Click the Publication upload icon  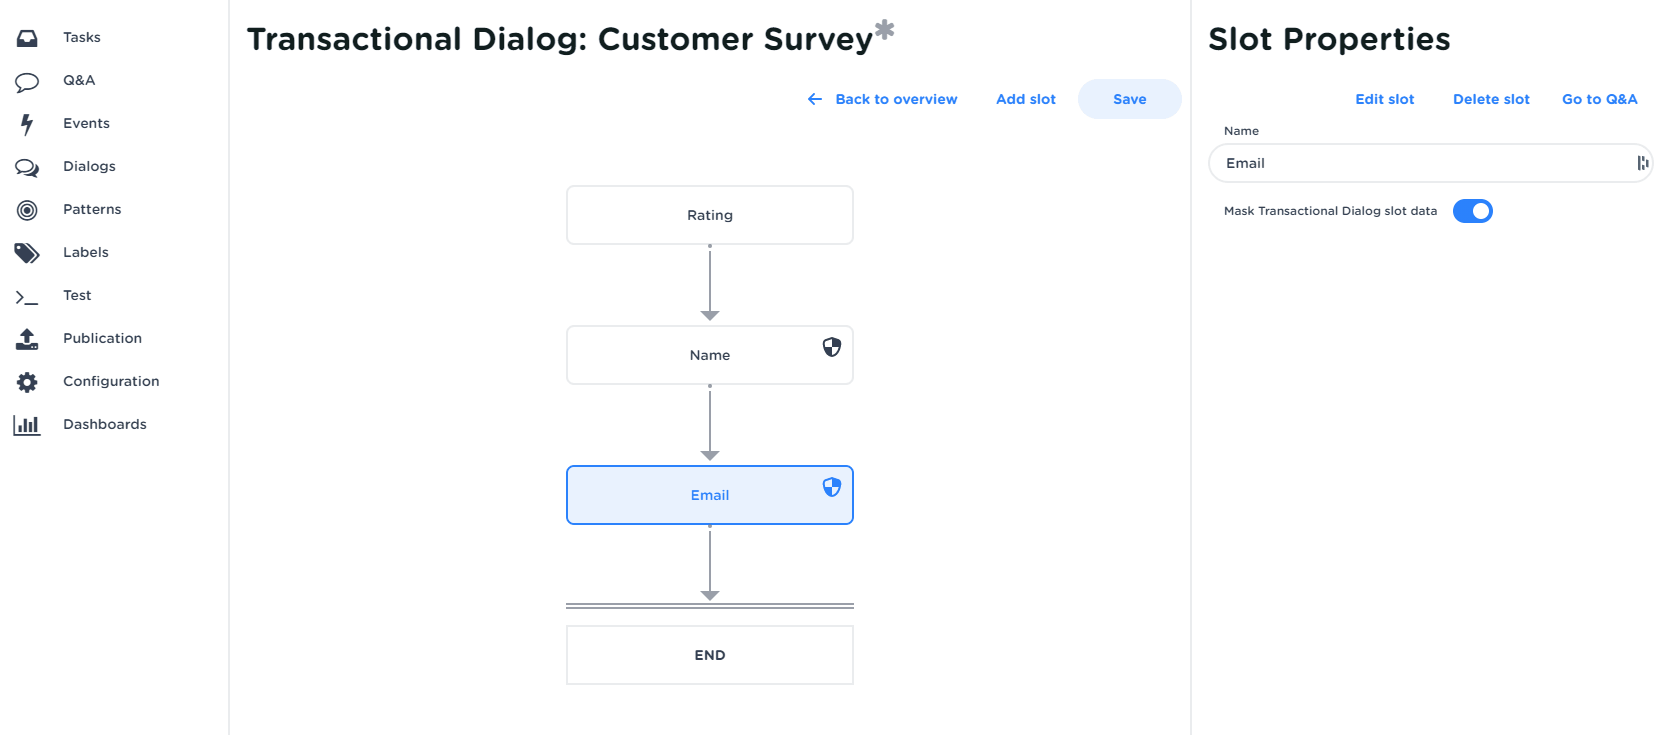[27, 339]
